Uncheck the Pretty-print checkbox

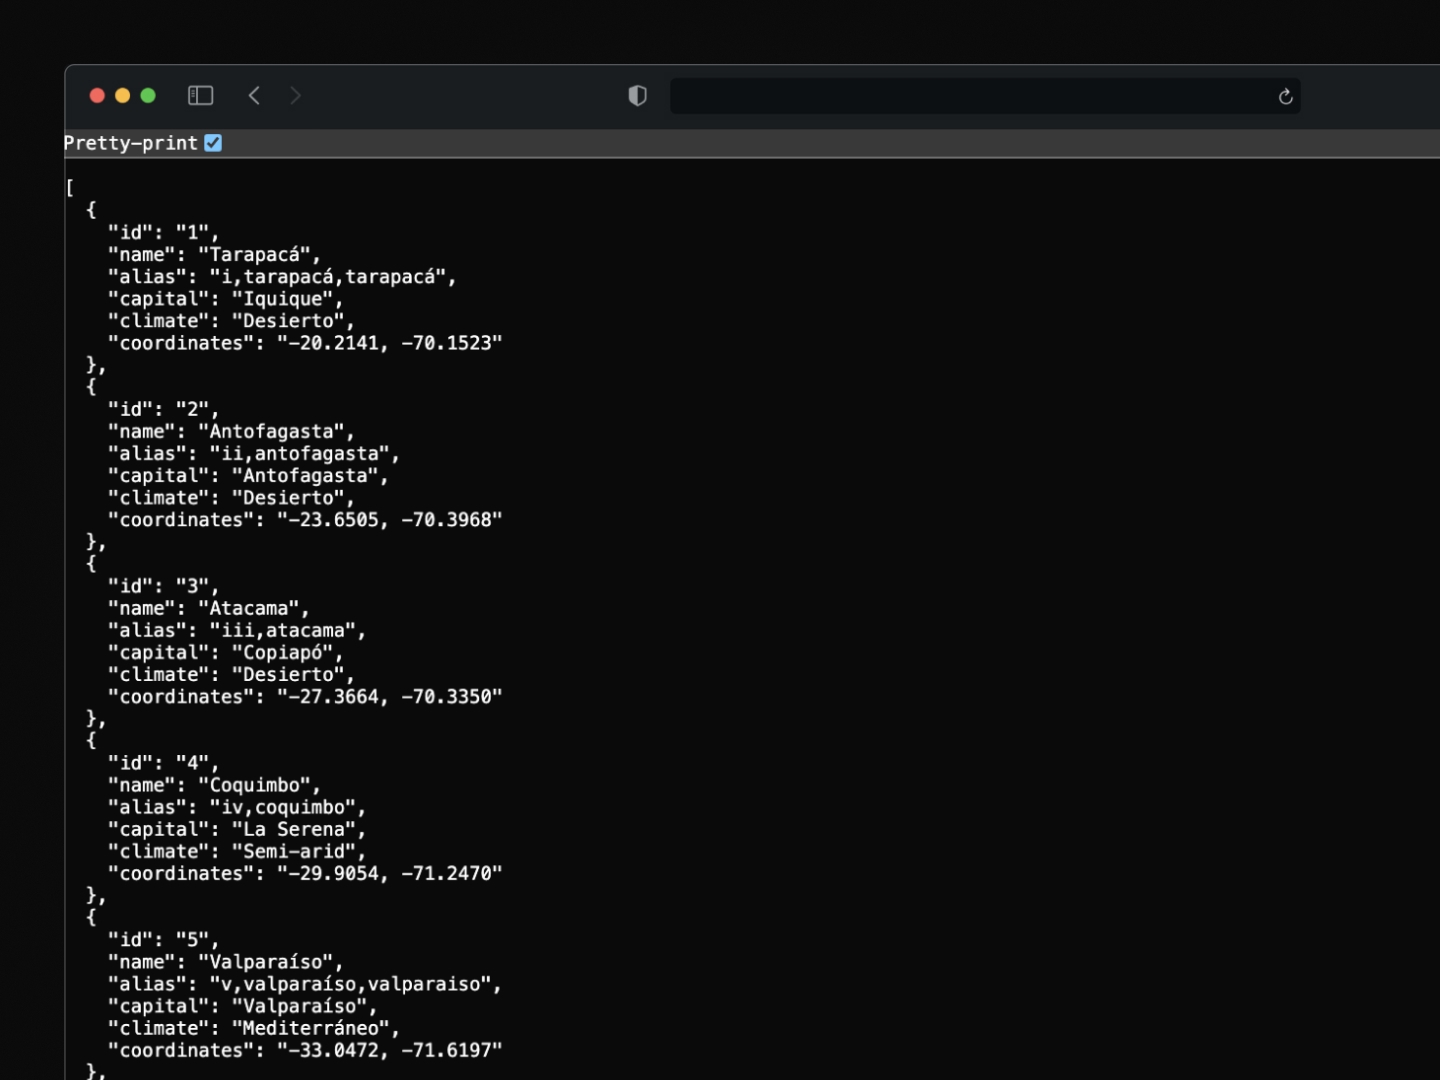click(213, 143)
